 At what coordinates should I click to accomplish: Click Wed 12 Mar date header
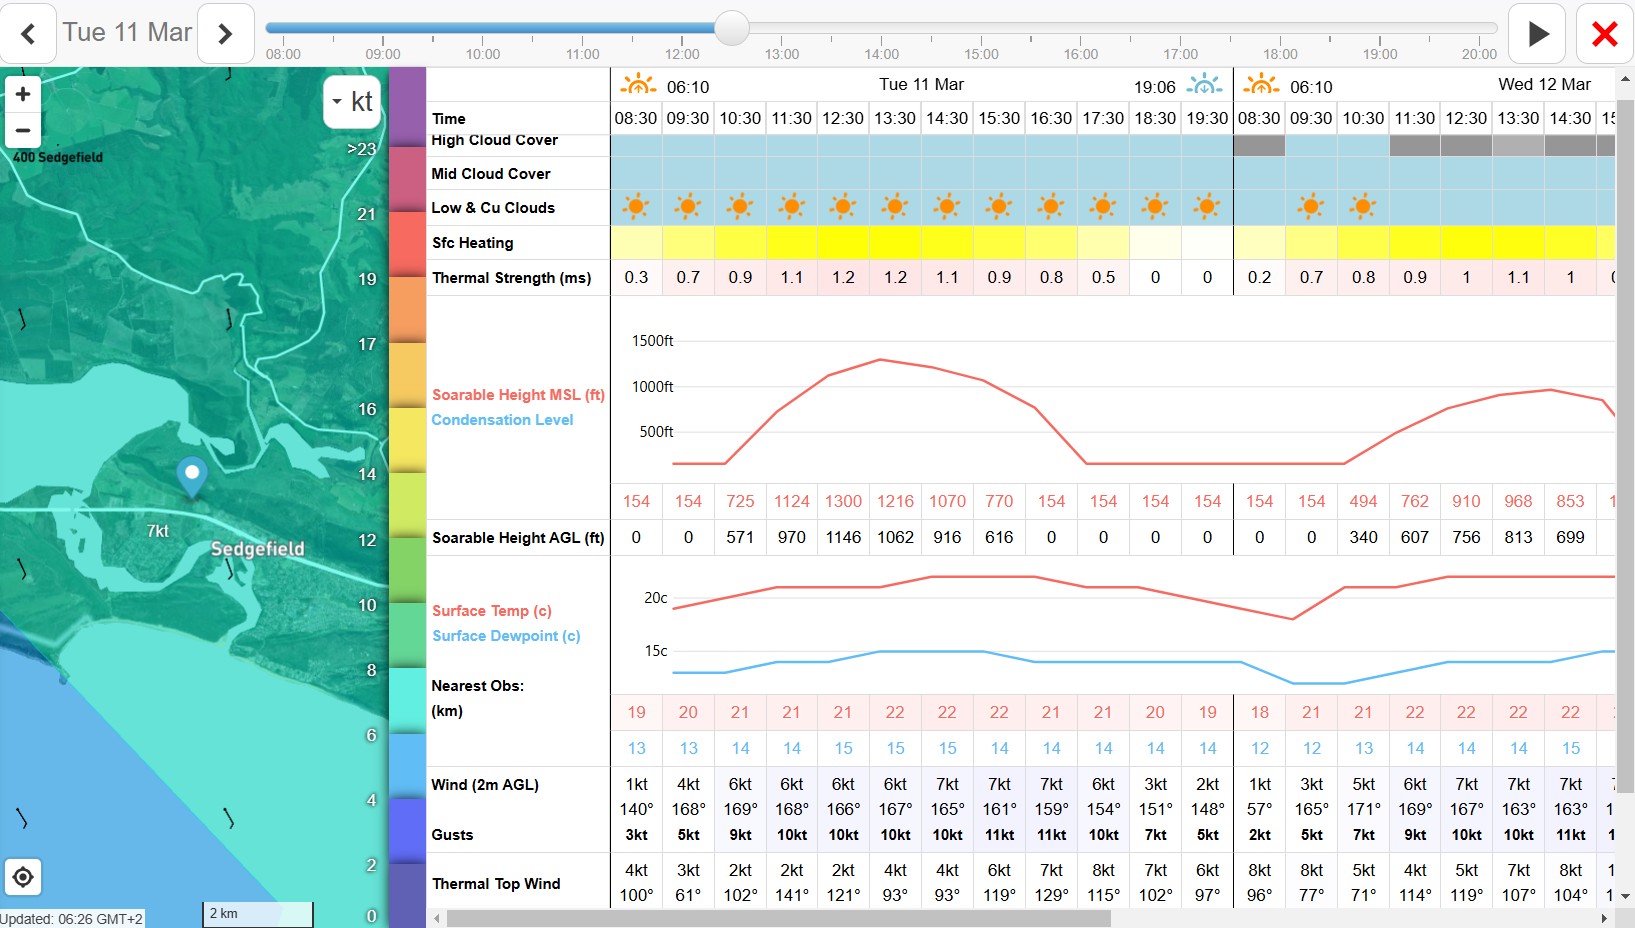click(x=1544, y=84)
